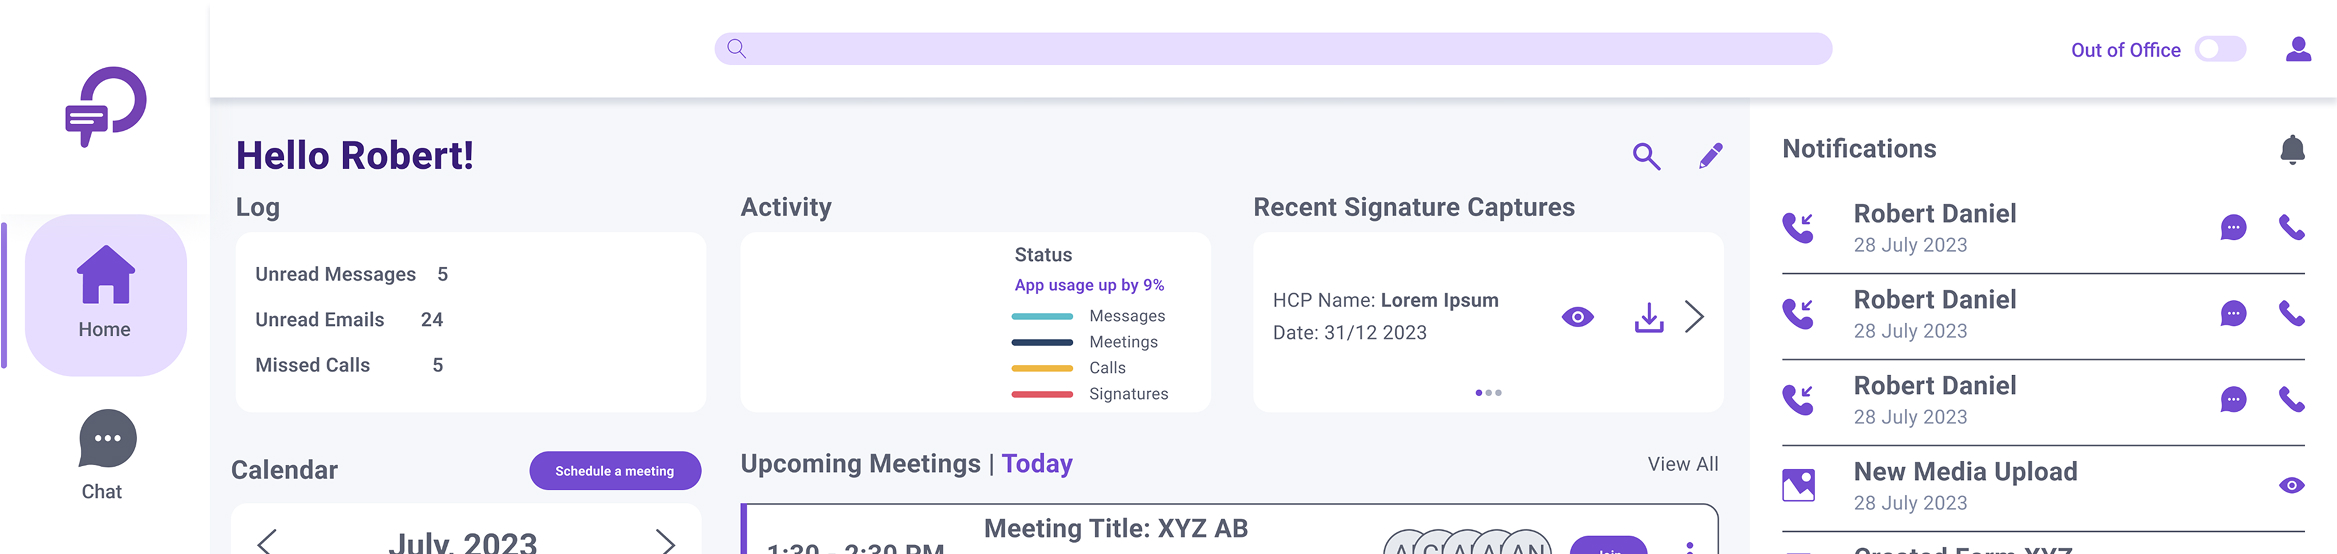Click the top search input field

(1272, 49)
